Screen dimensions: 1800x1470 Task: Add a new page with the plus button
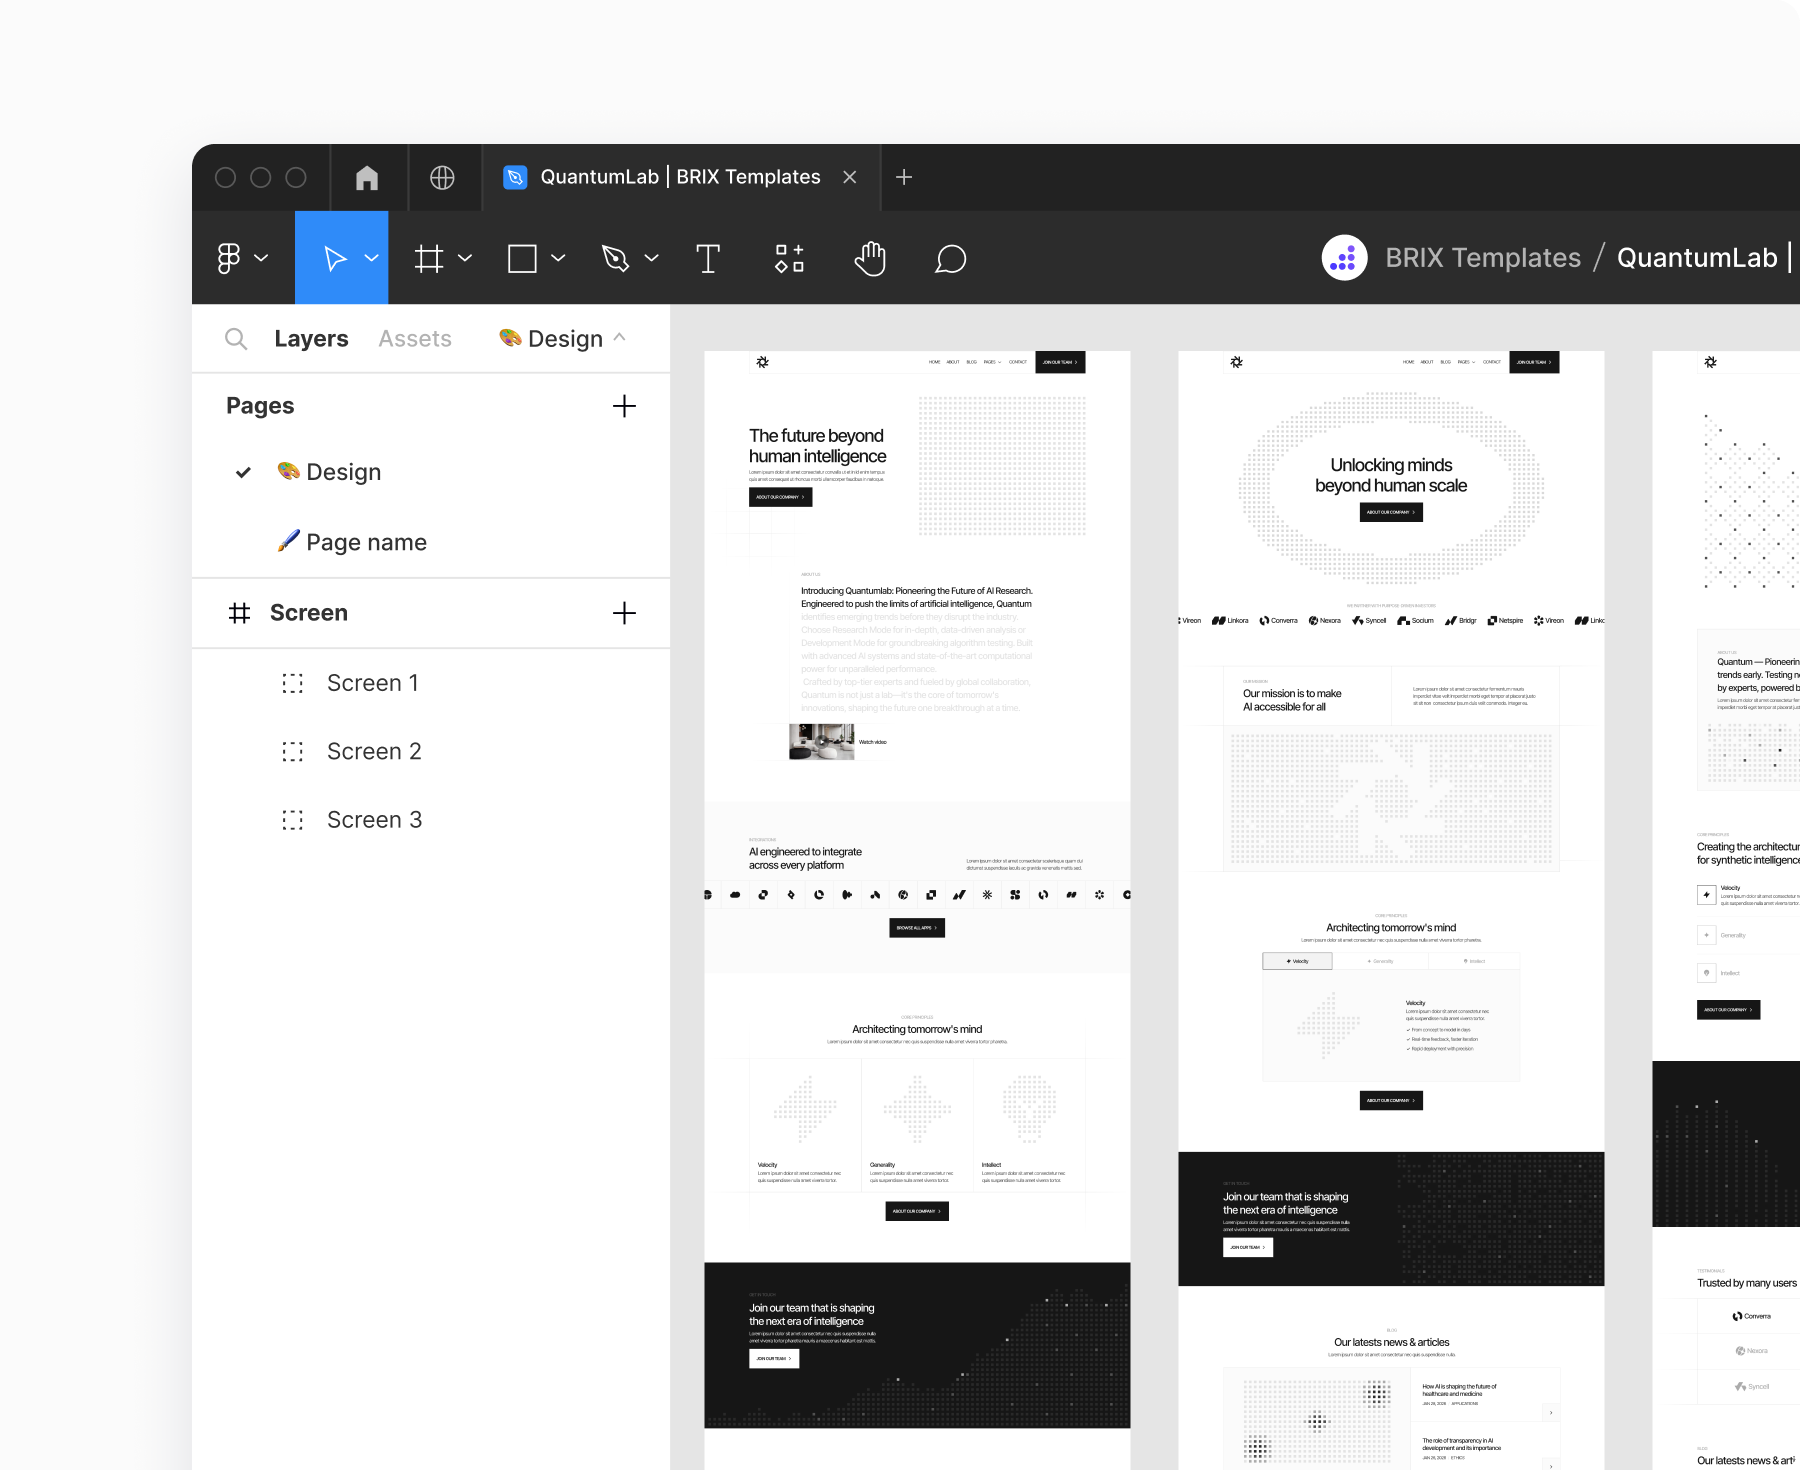[624, 406]
